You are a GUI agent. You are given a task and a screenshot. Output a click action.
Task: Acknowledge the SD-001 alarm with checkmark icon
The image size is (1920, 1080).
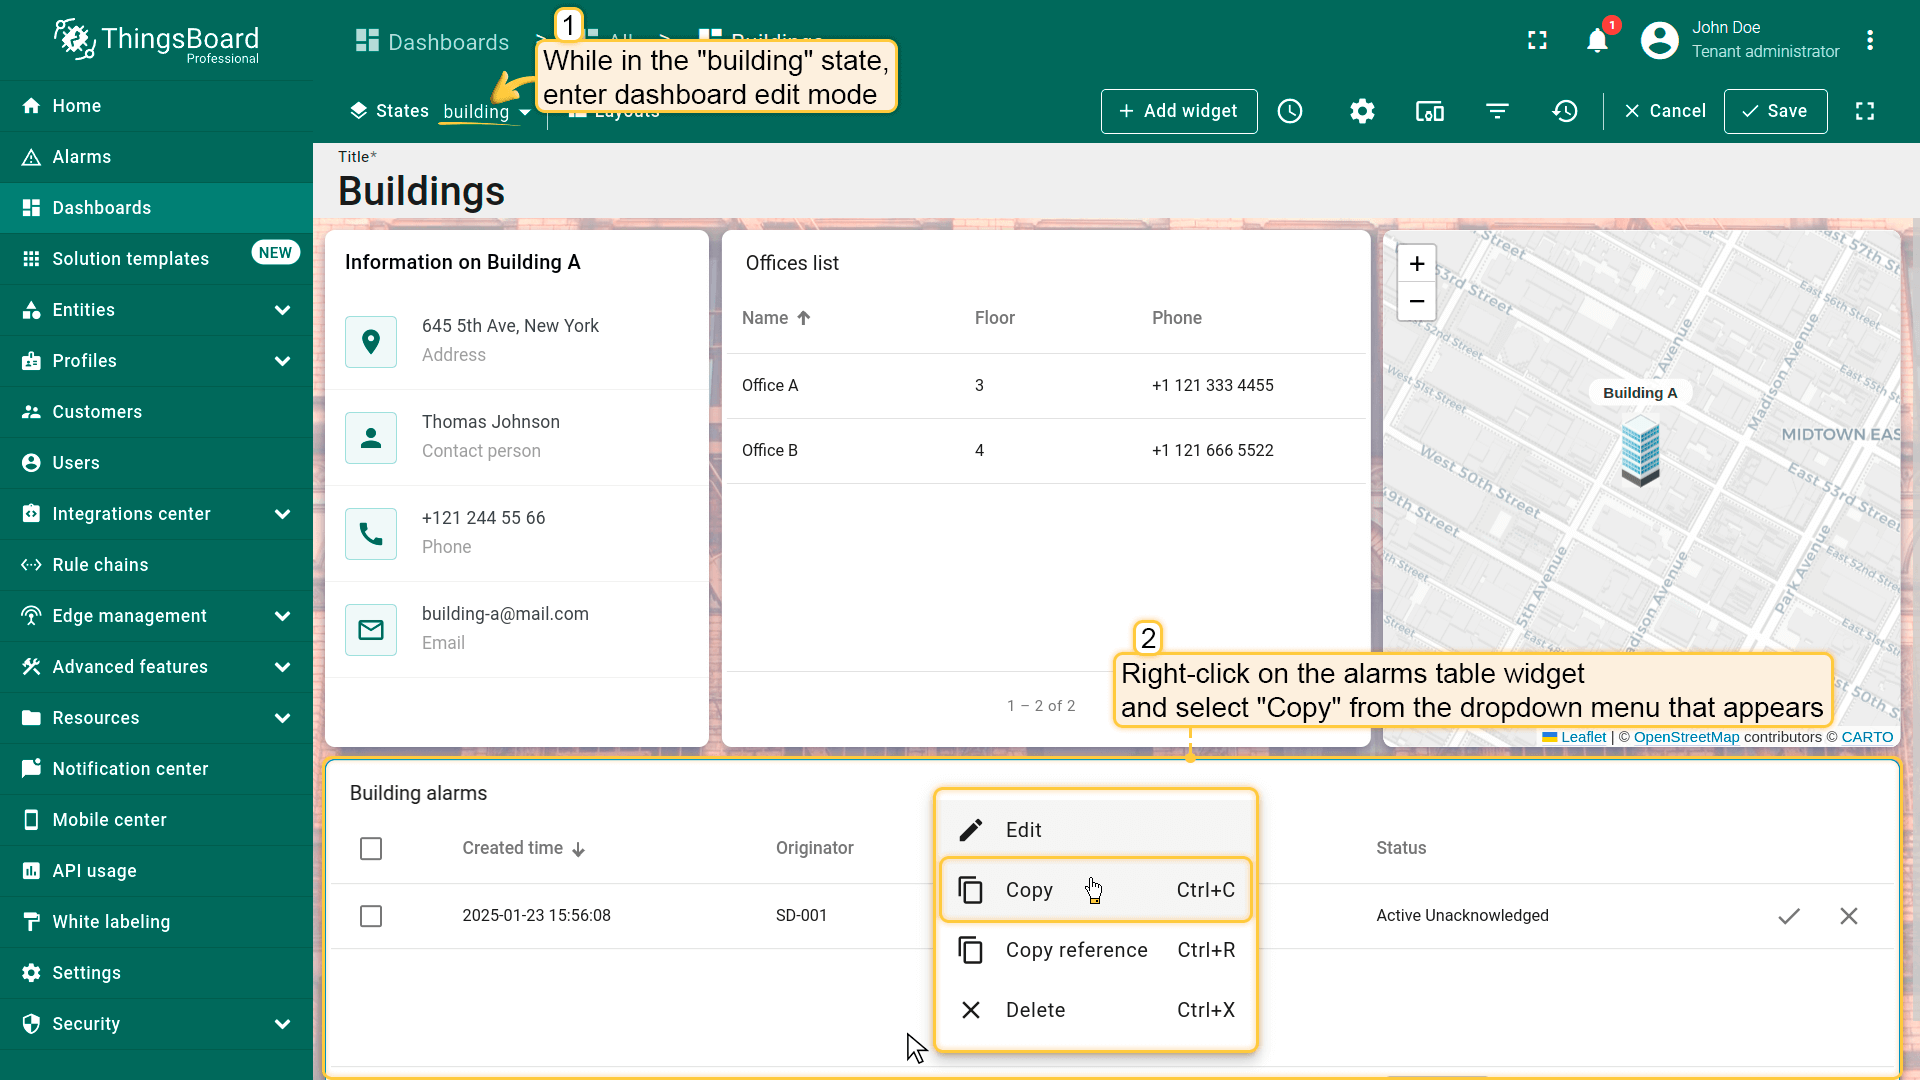point(1789,916)
